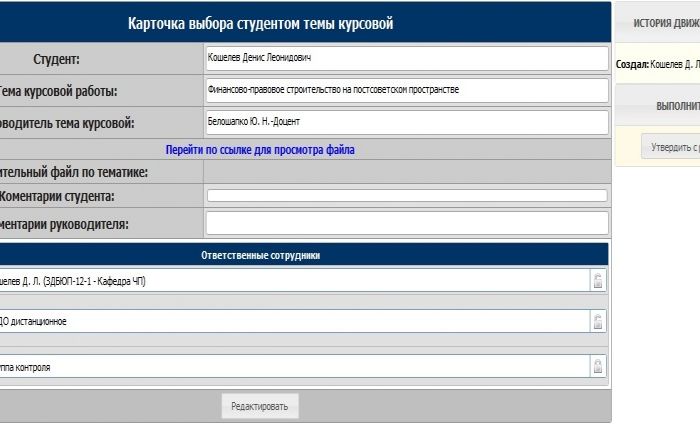Click the lock icon beside ДО дистанционное

pos(598,322)
